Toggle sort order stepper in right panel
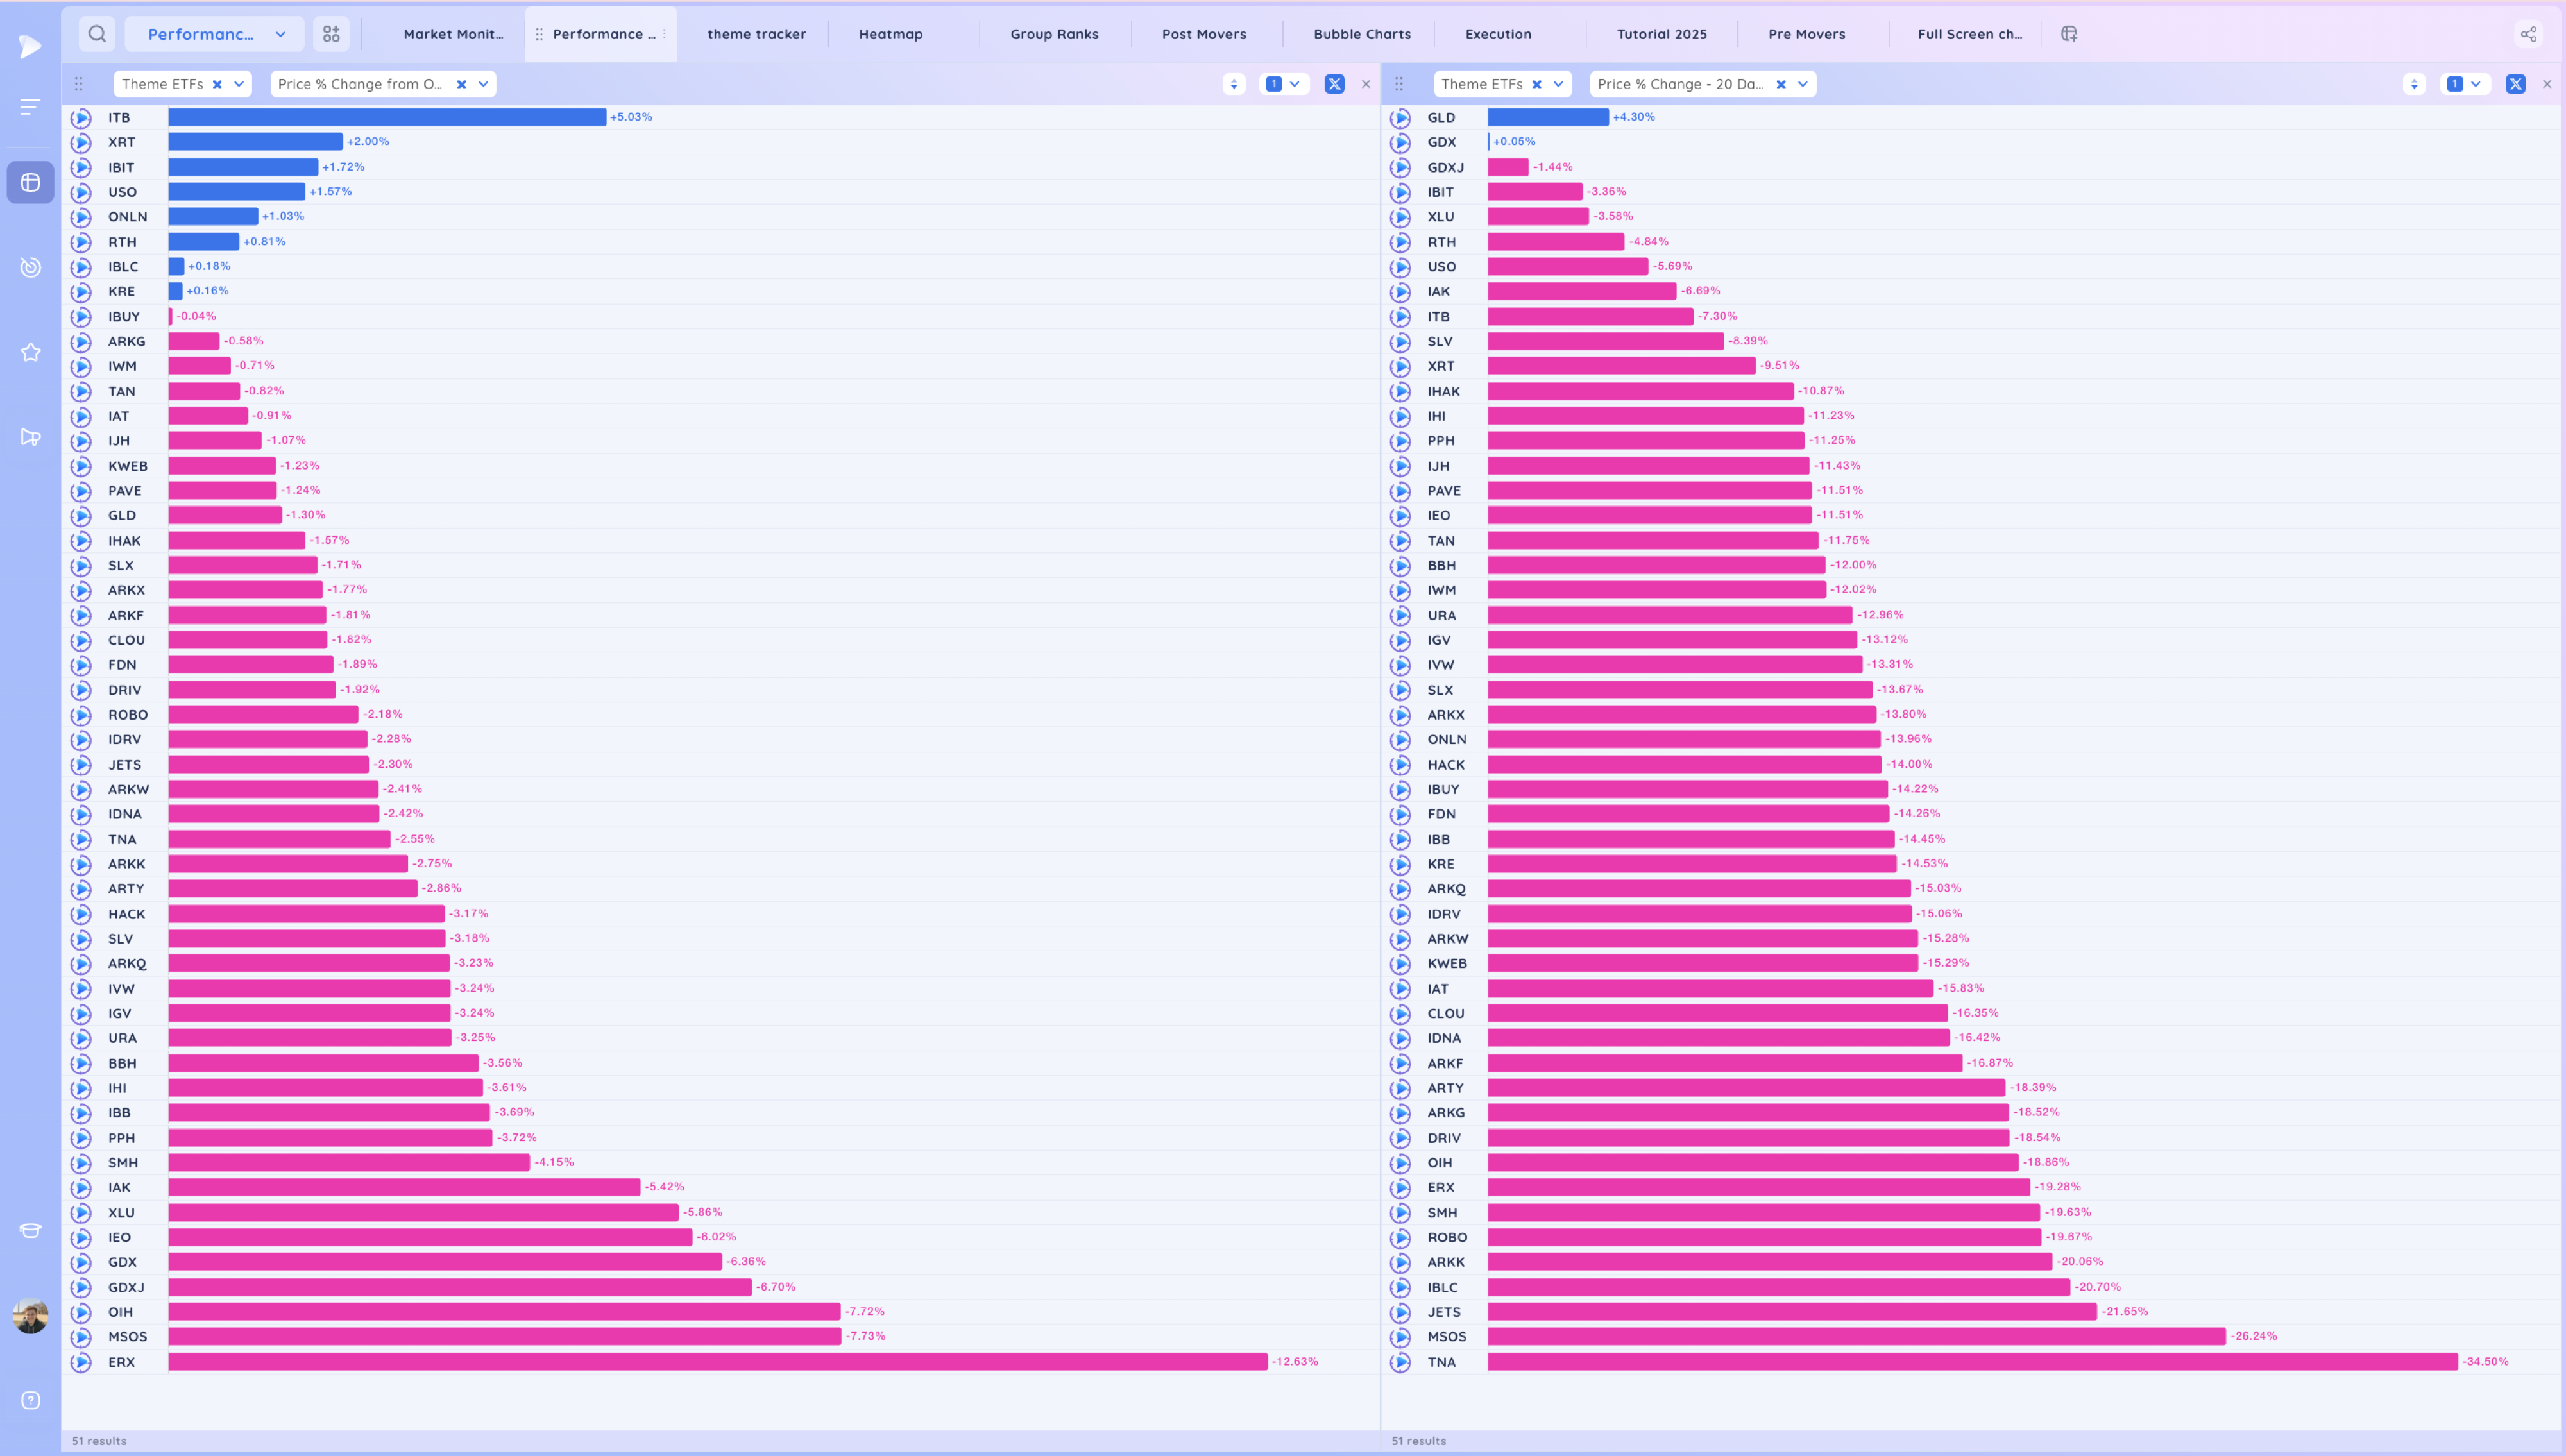Viewport: 2566px width, 1456px height. (2414, 84)
